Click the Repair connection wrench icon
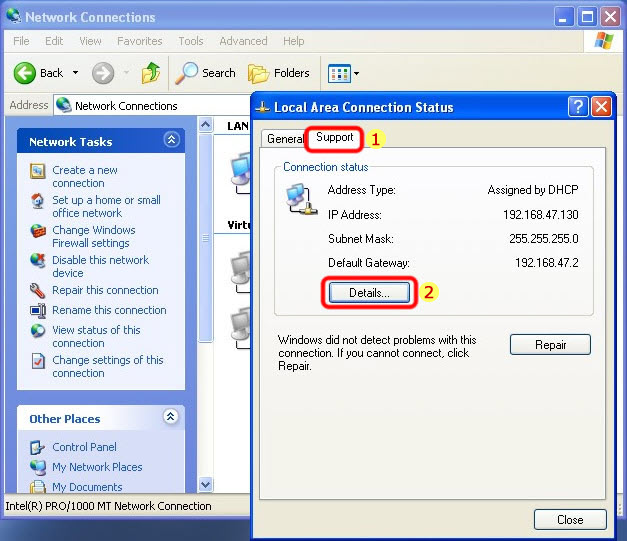This screenshot has height=541, width=627. coord(38,291)
